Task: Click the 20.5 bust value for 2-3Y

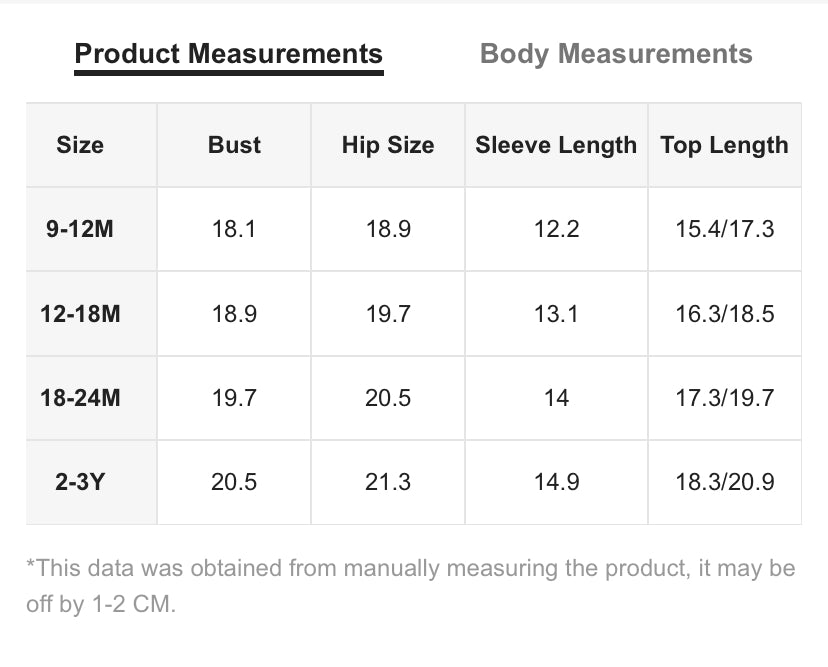Action: 234,482
